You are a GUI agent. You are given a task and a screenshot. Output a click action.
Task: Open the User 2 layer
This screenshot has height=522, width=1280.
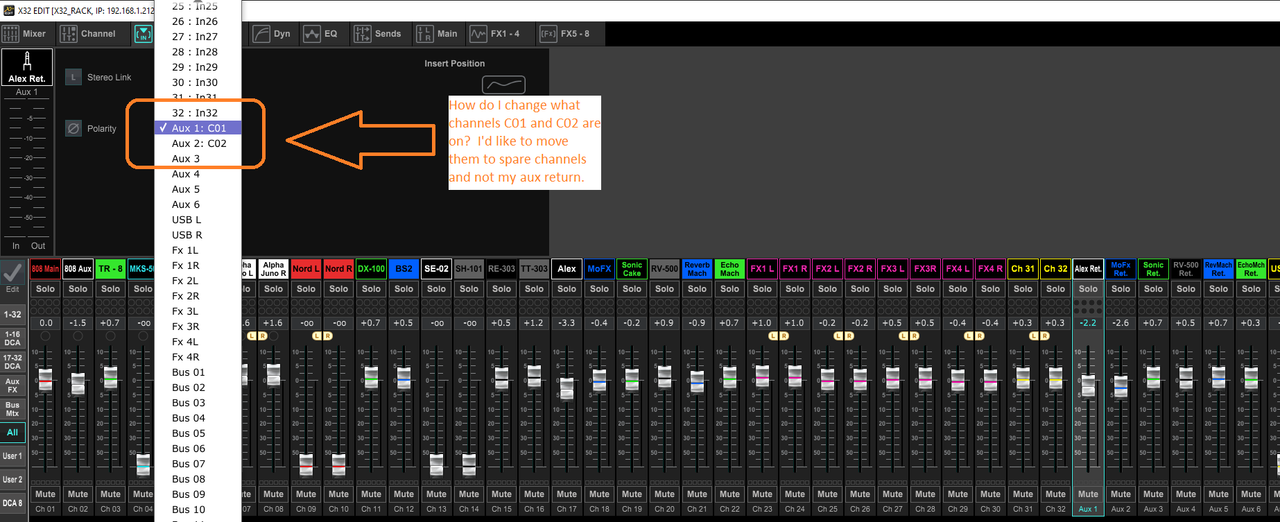point(13,480)
